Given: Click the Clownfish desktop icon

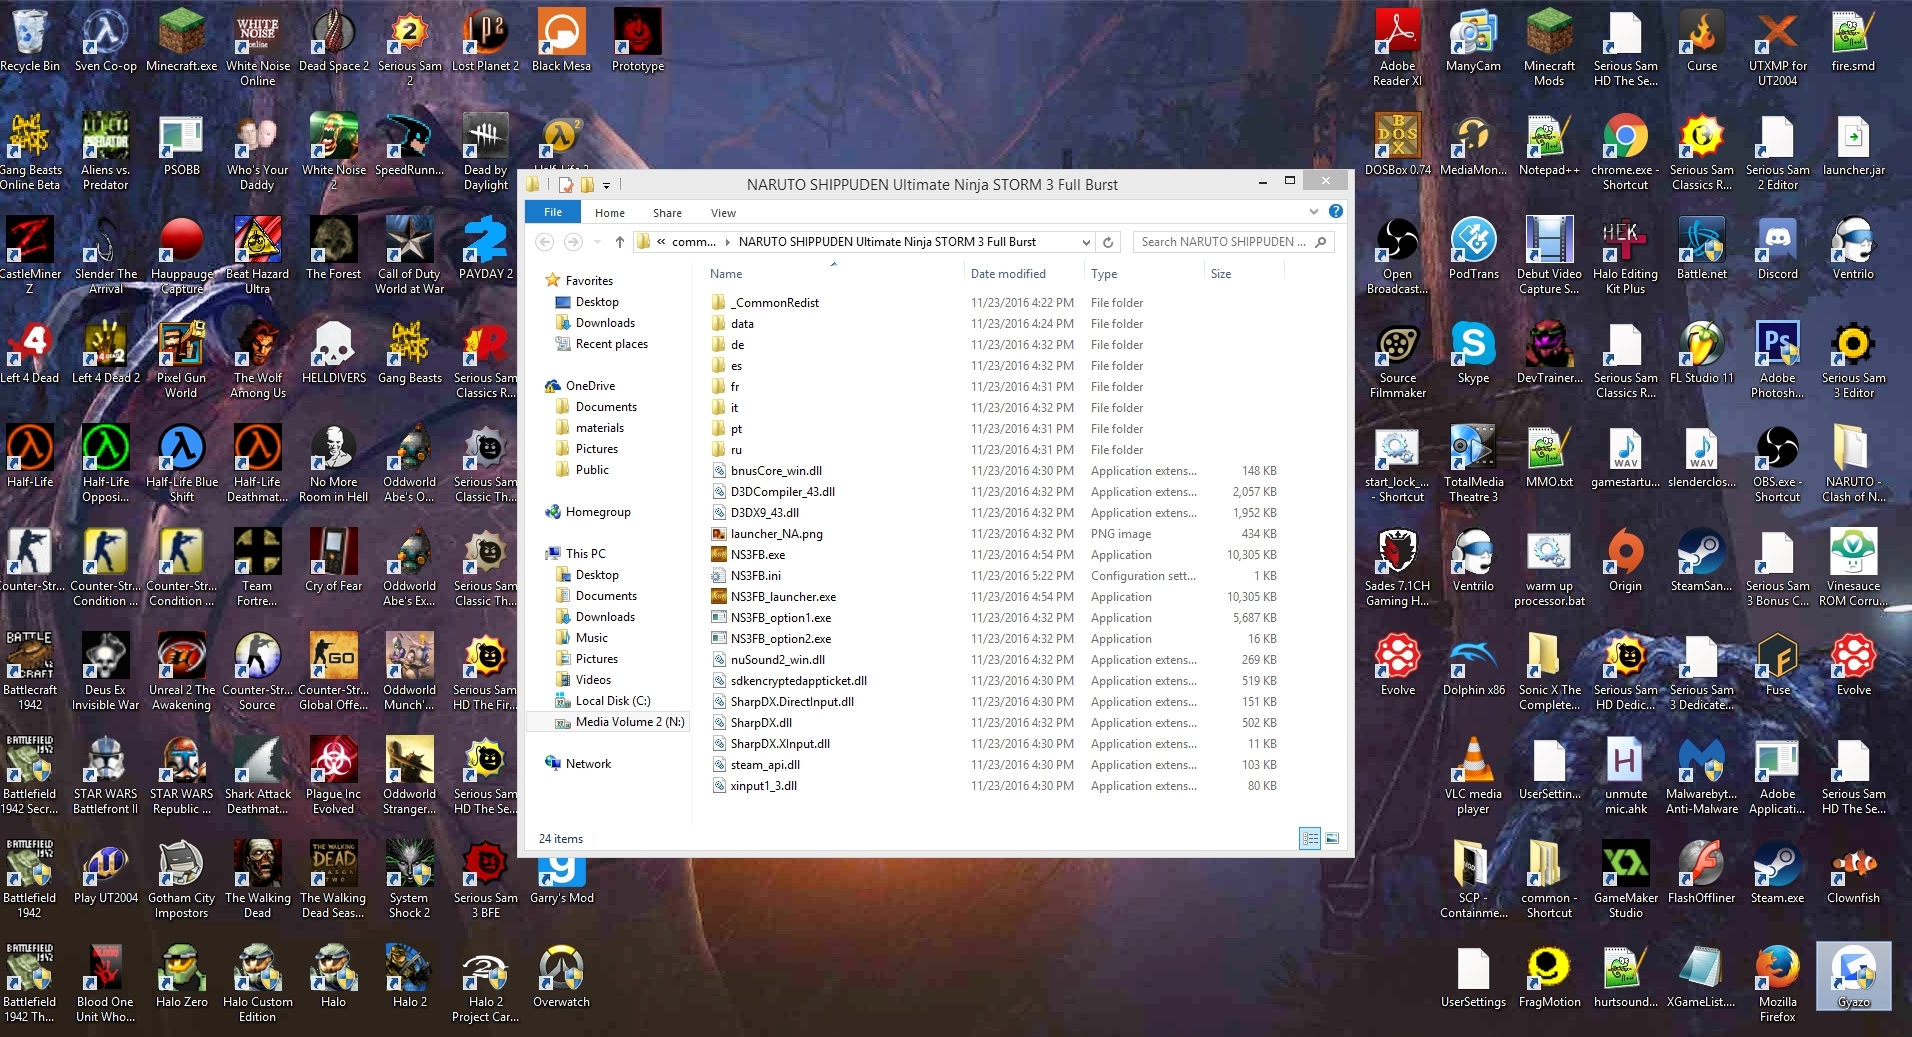Looking at the screenshot, I should pos(1854,872).
